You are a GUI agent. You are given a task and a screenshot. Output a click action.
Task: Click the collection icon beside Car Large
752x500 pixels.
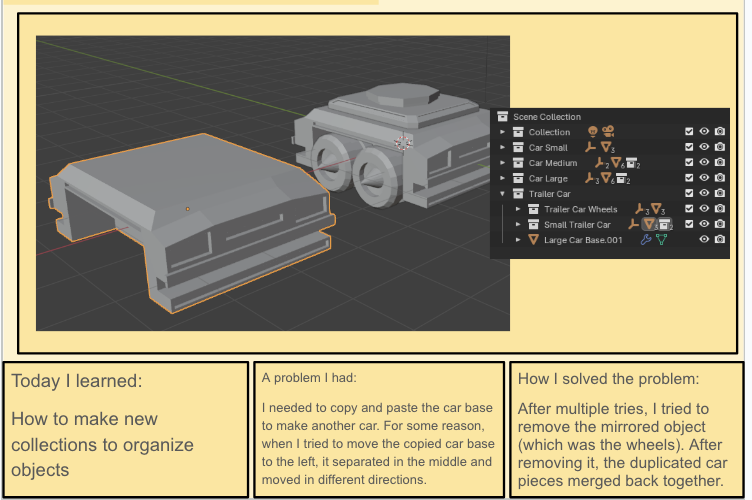(518, 178)
